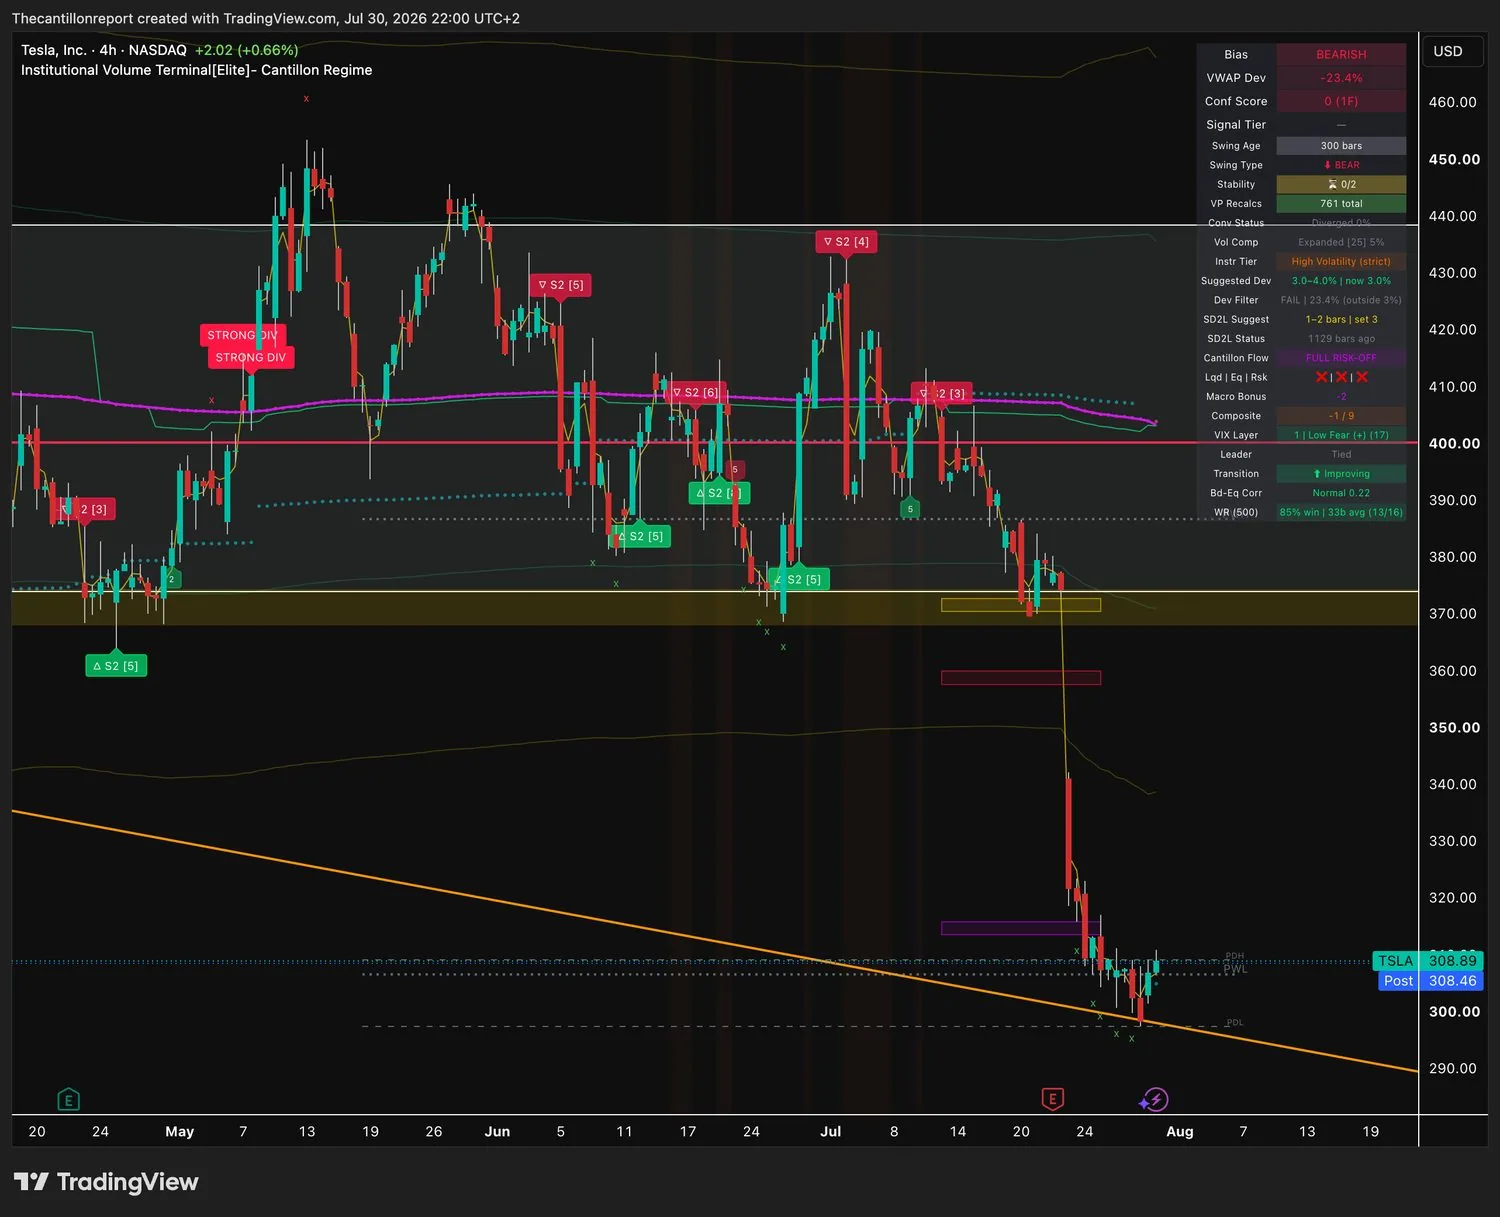Image resolution: width=1500 pixels, height=1217 pixels.
Task: Click the High Volatility (strict) cell
Action: pos(1341,262)
